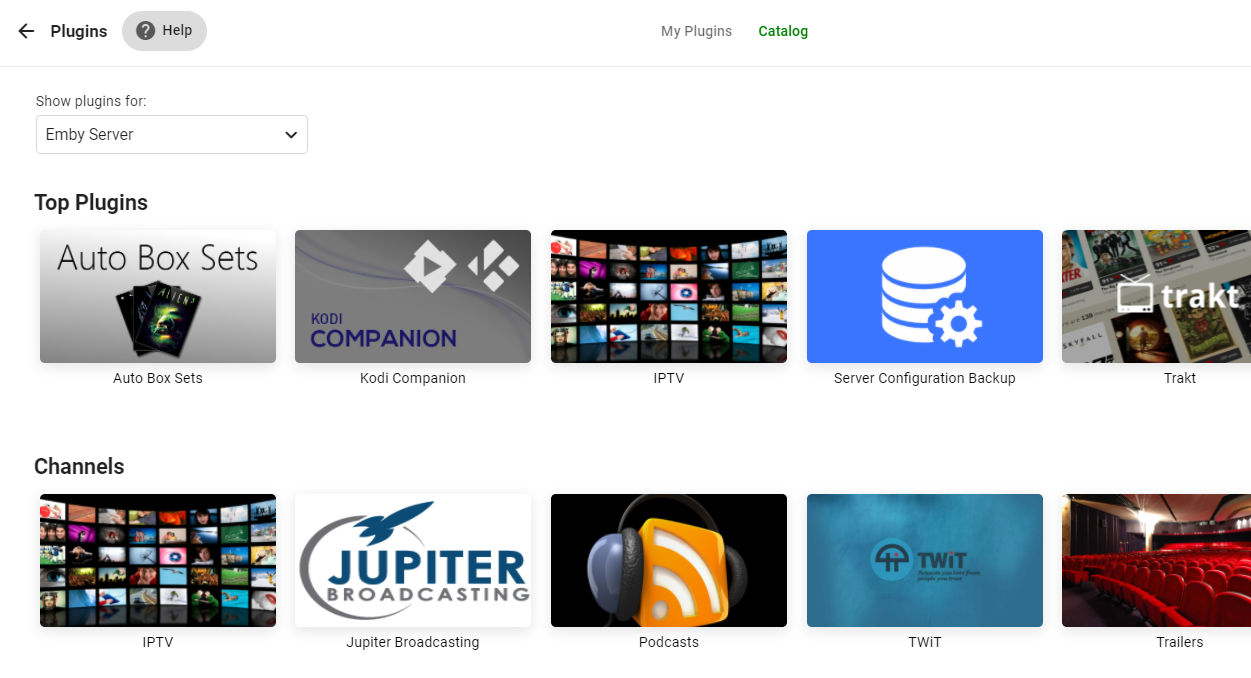Click the TWiT caption text

(x=925, y=642)
